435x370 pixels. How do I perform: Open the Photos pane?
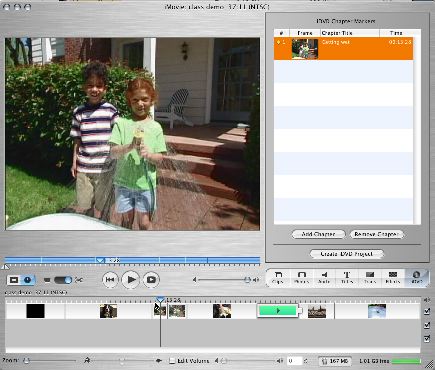(x=301, y=277)
